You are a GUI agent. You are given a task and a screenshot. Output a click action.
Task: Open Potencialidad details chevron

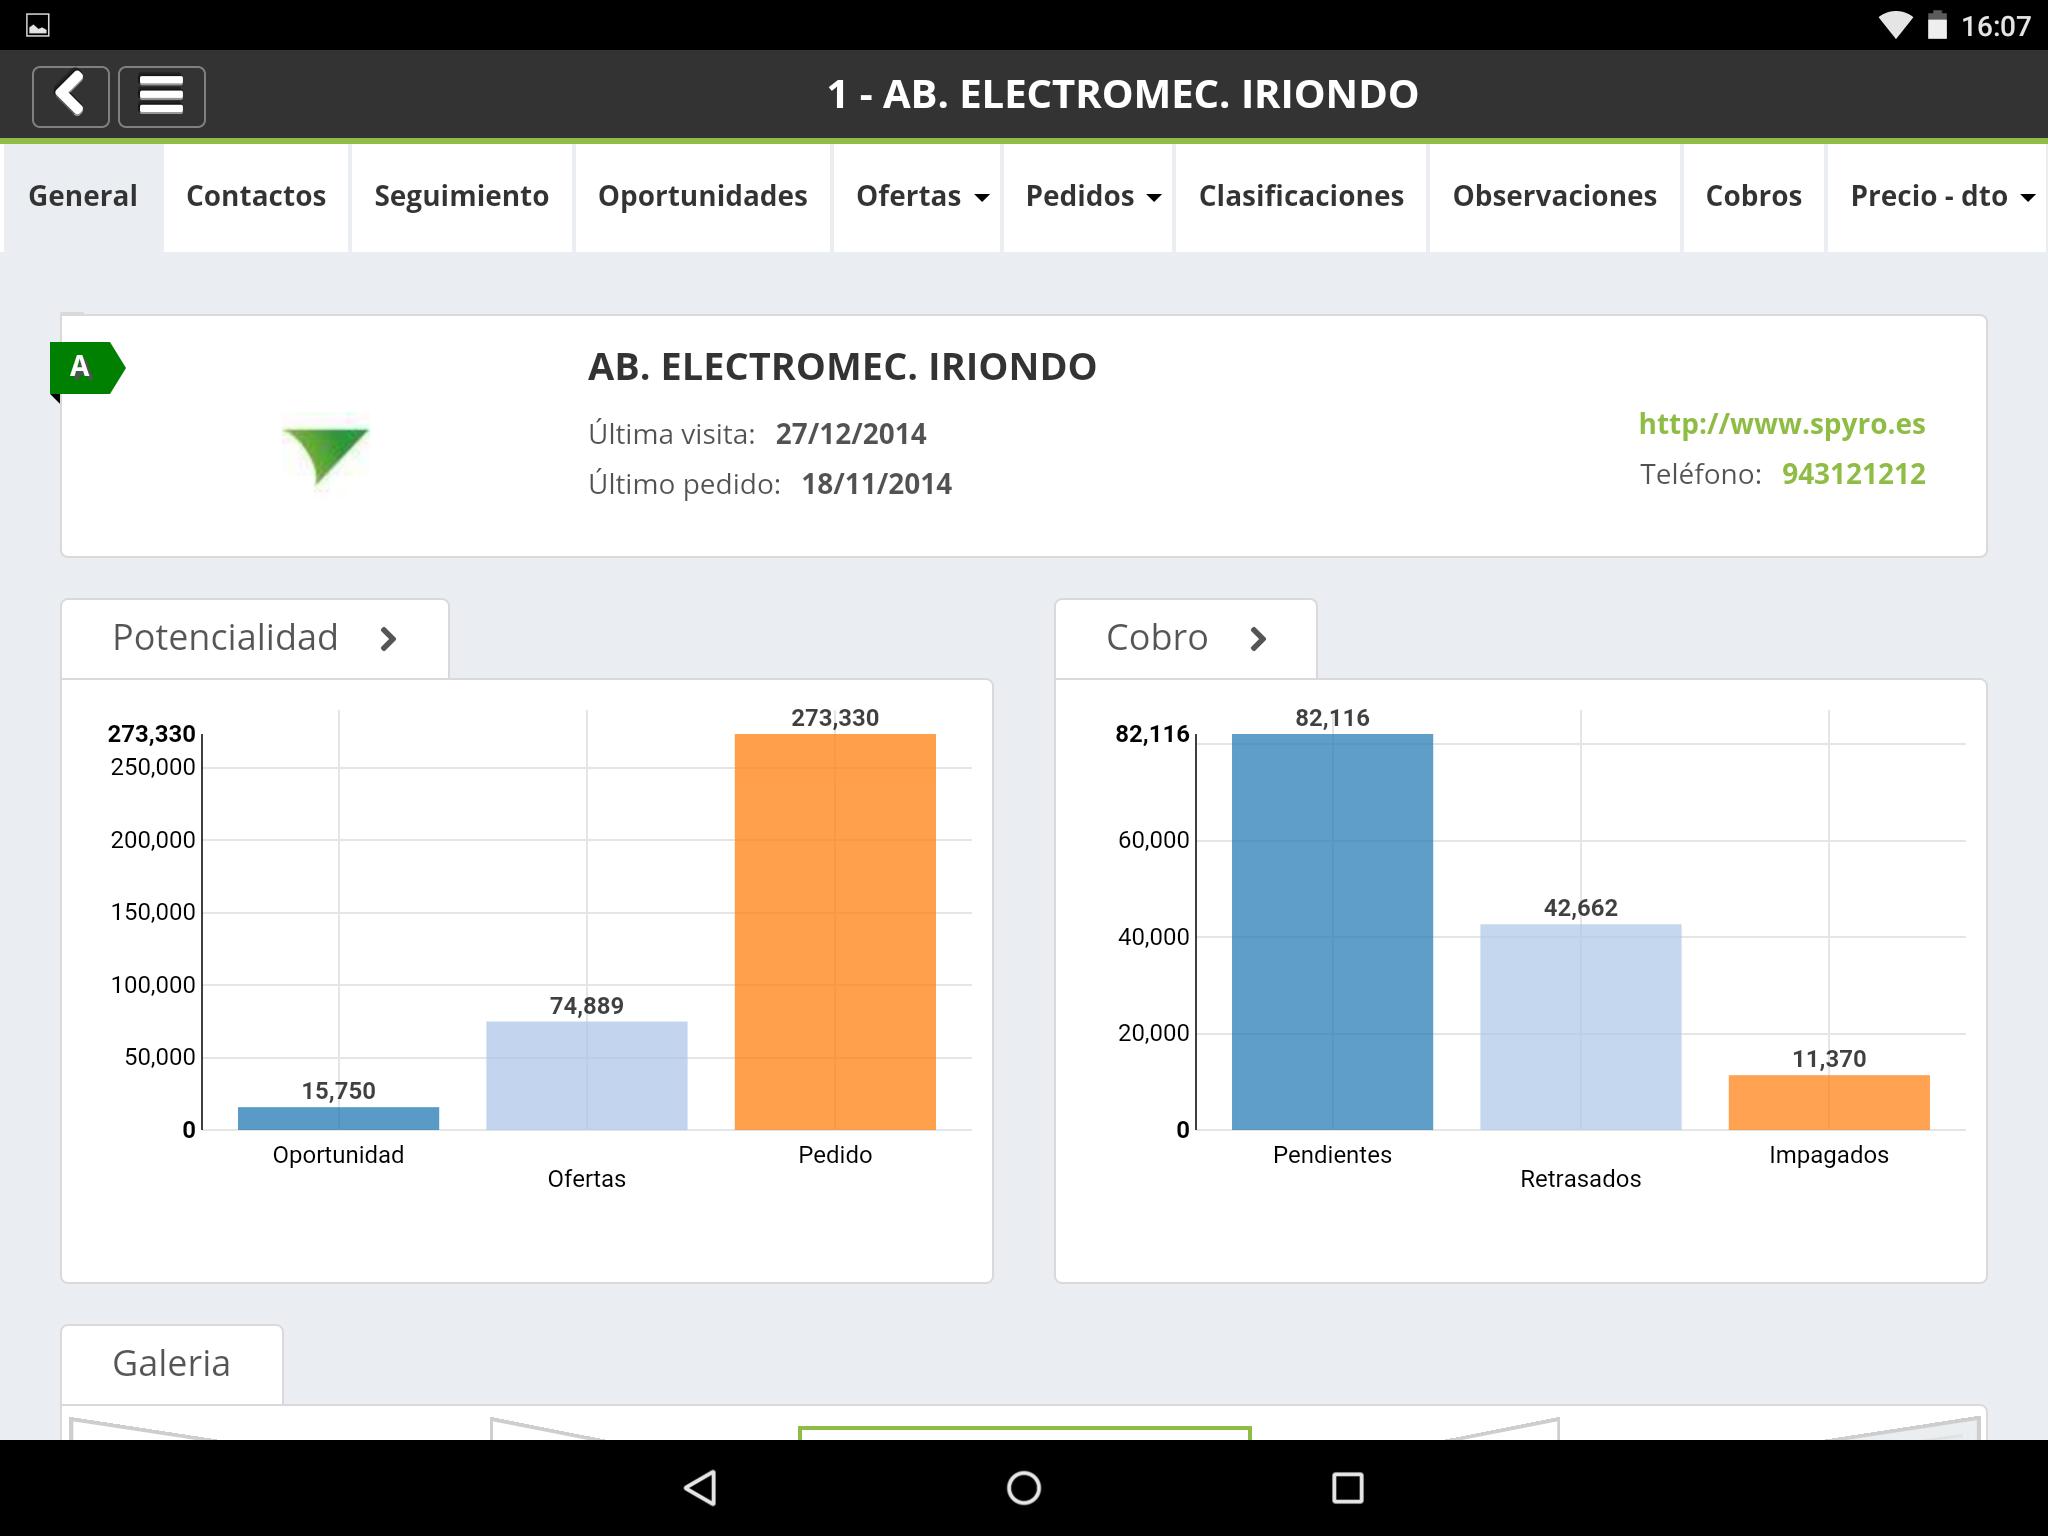click(x=389, y=639)
